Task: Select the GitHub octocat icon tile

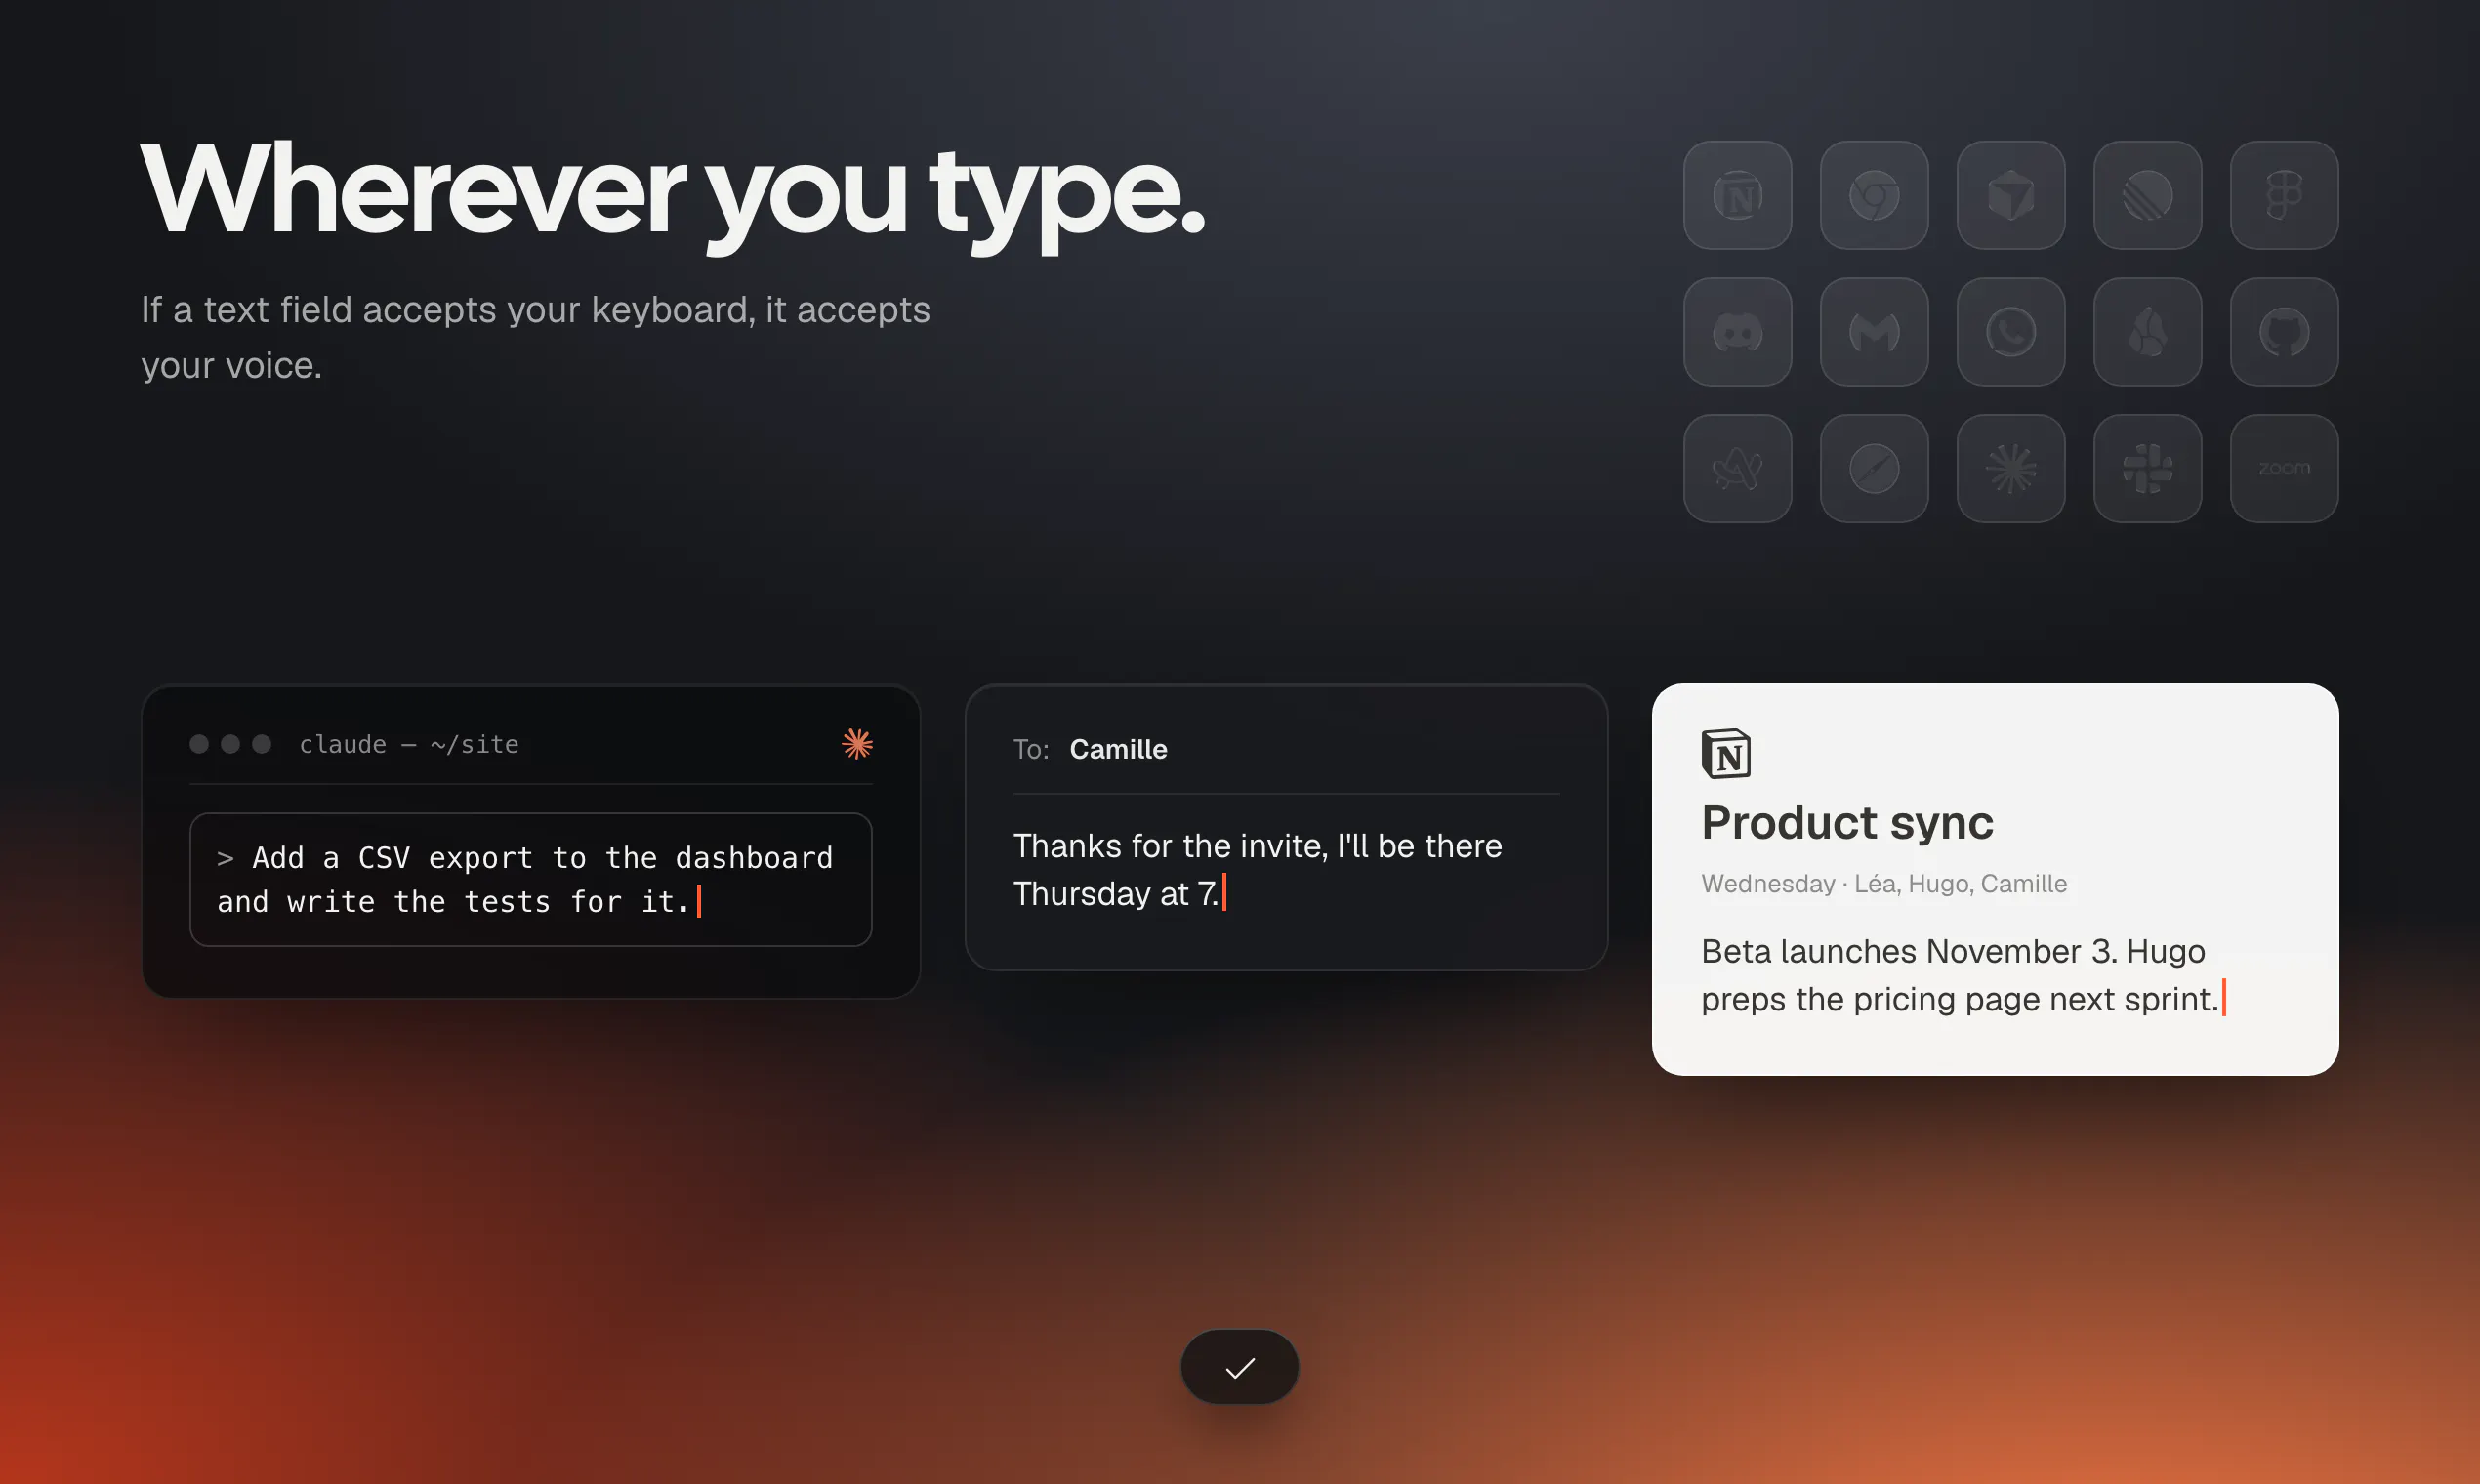Action: pos(2284,332)
